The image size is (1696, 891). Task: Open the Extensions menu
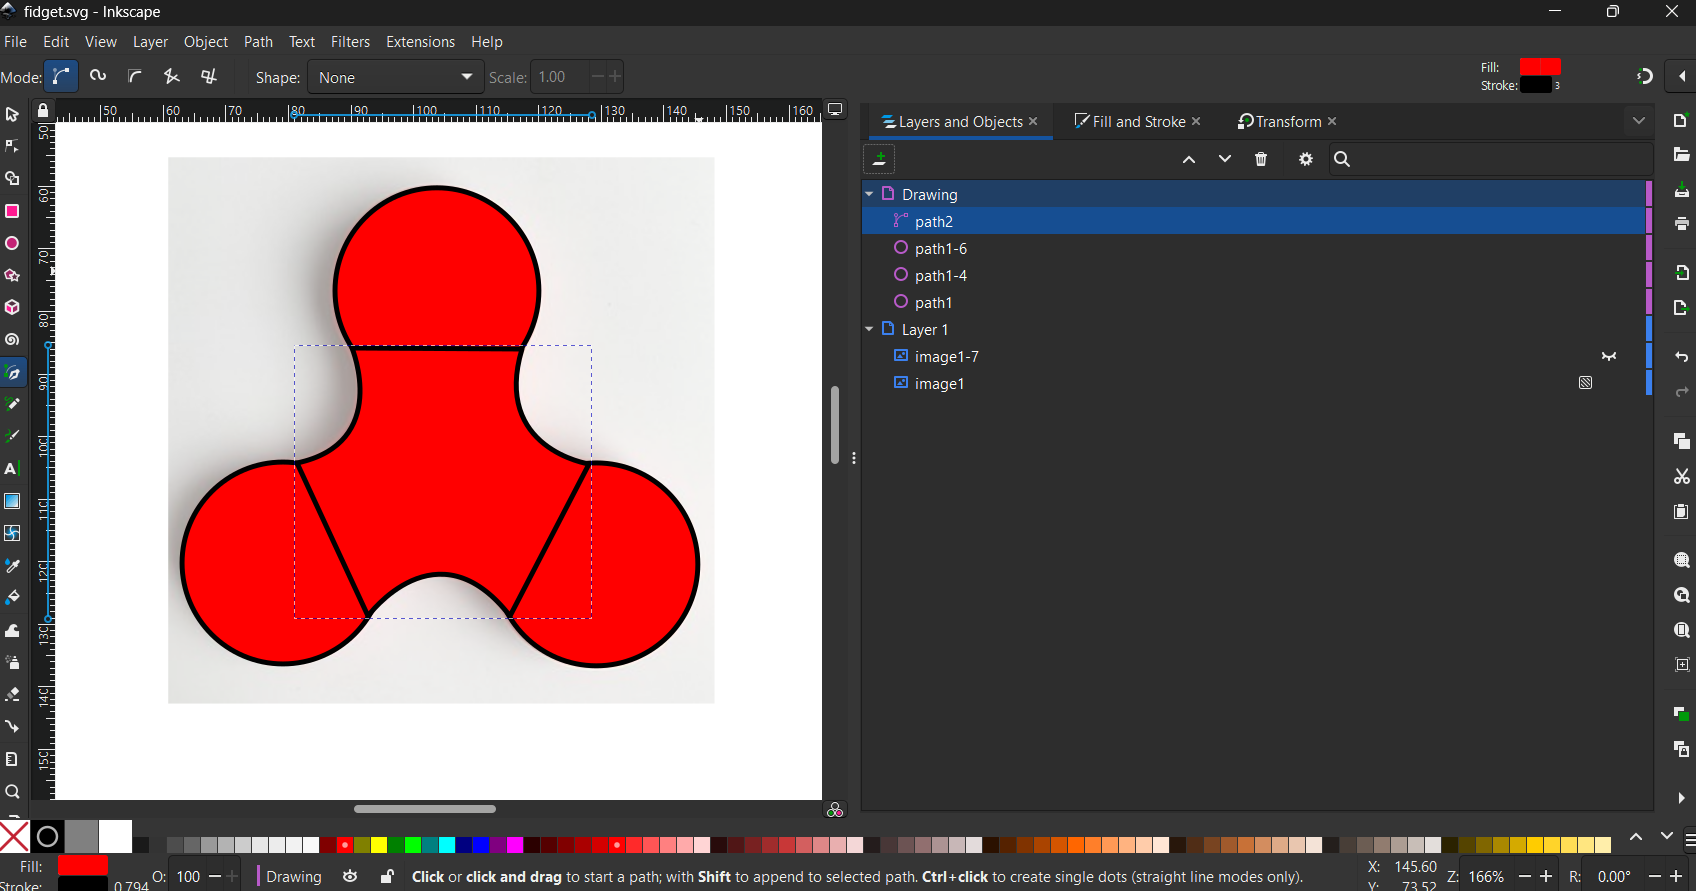tap(420, 42)
